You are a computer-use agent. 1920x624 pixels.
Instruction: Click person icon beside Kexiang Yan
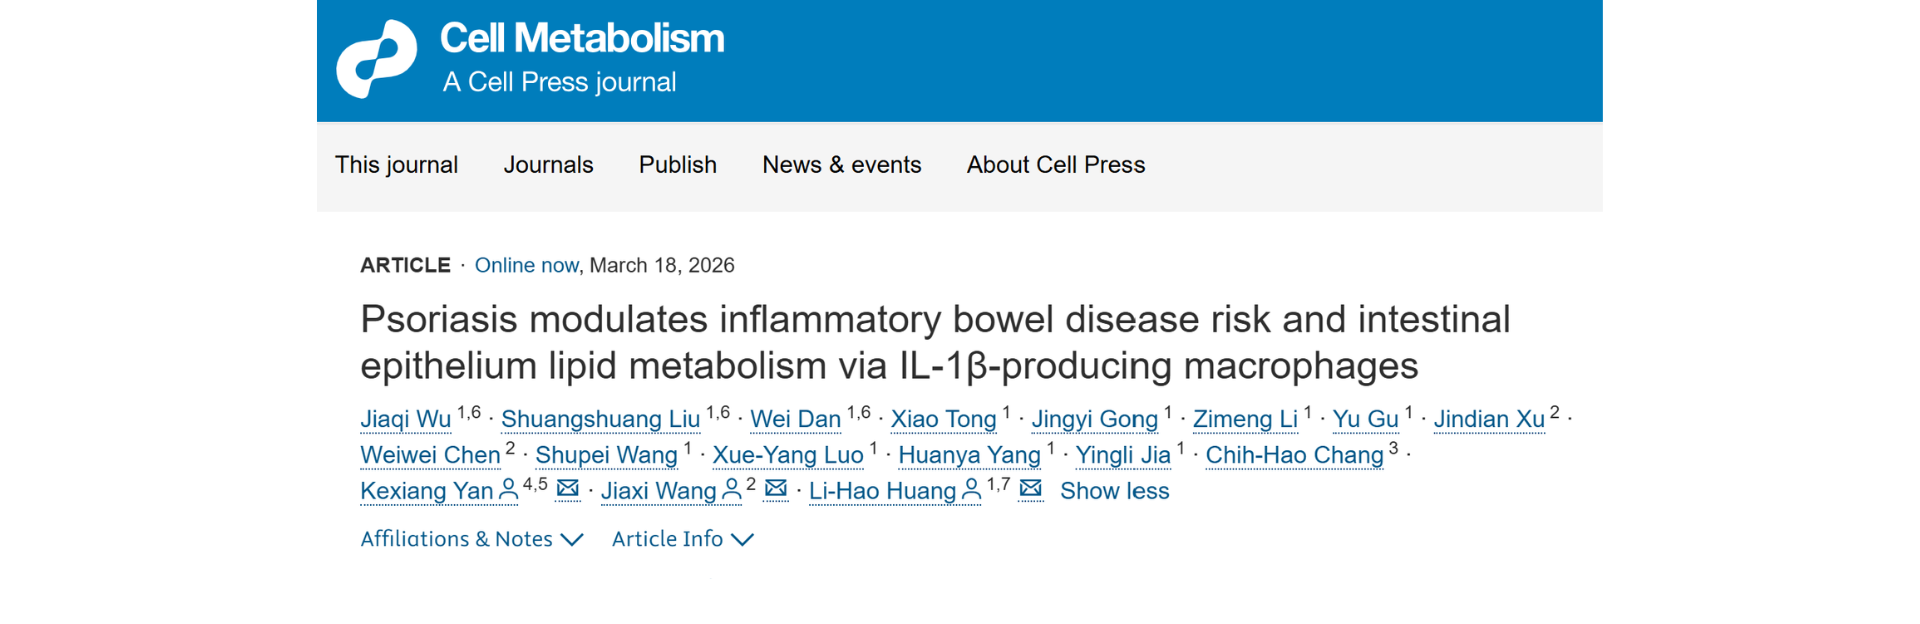[509, 490]
